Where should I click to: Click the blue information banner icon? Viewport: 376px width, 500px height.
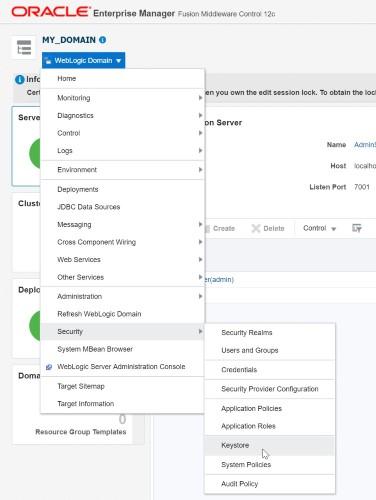(20, 79)
